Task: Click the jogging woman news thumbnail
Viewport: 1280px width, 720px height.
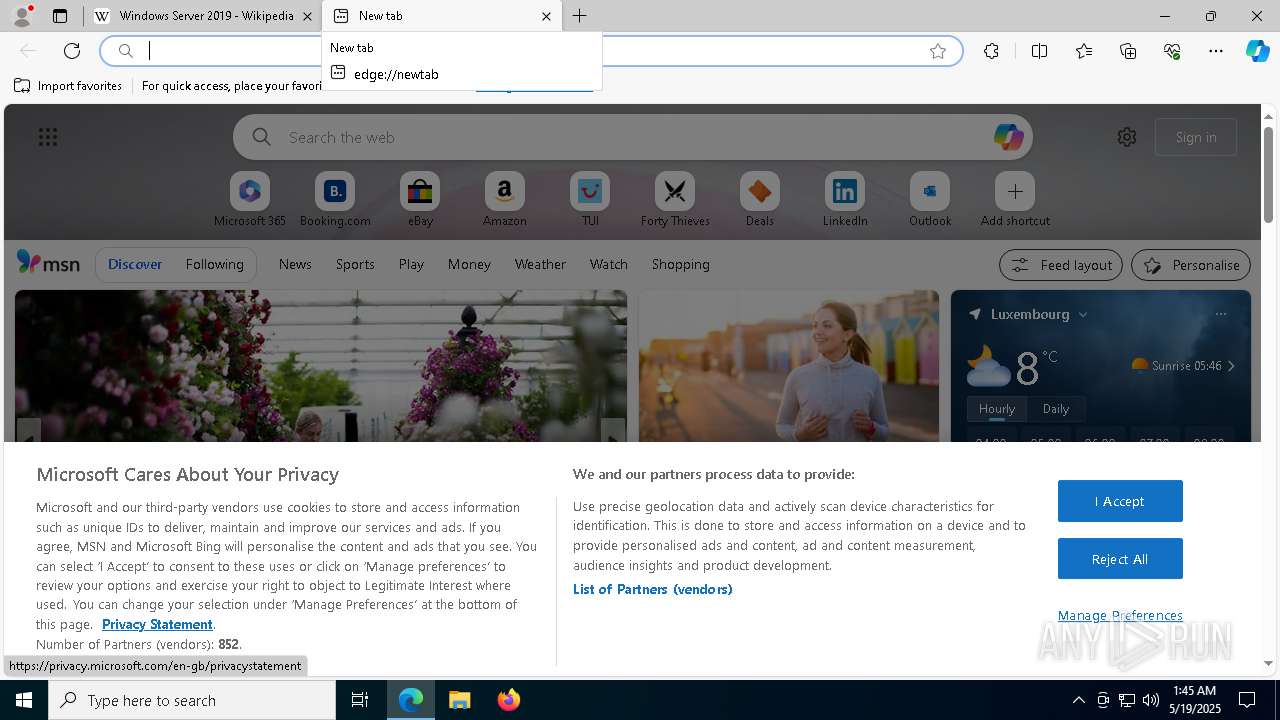Action: click(789, 366)
